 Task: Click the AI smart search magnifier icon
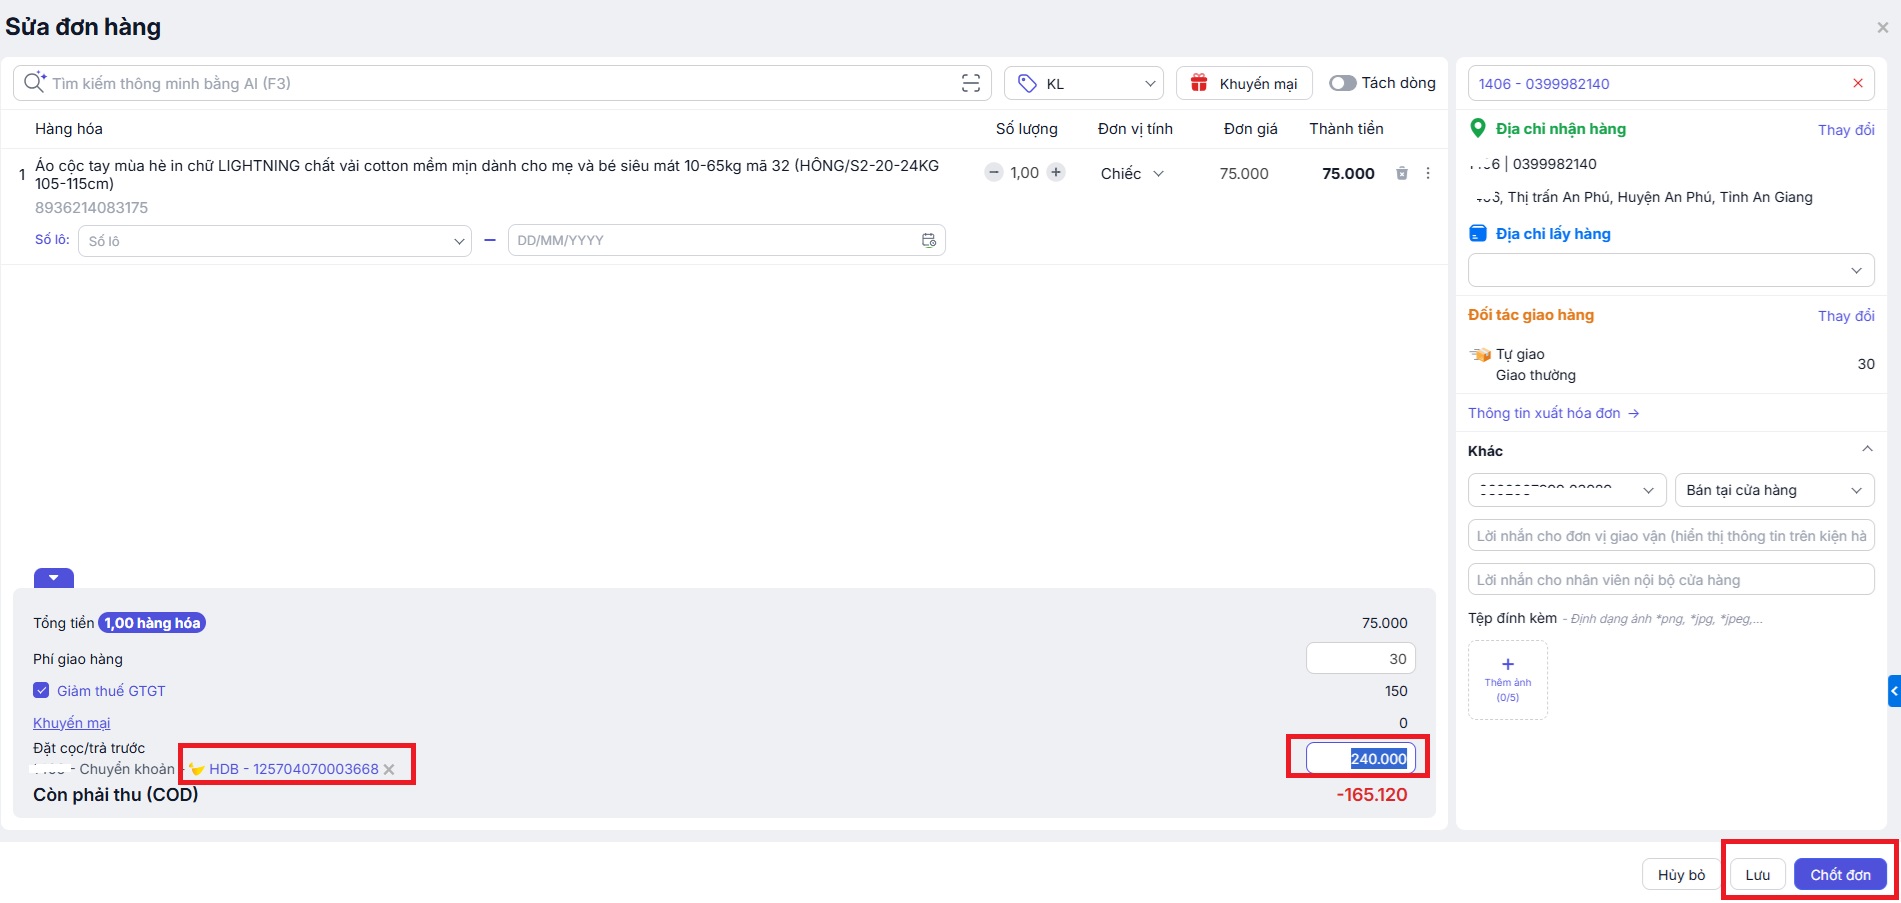[34, 82]
